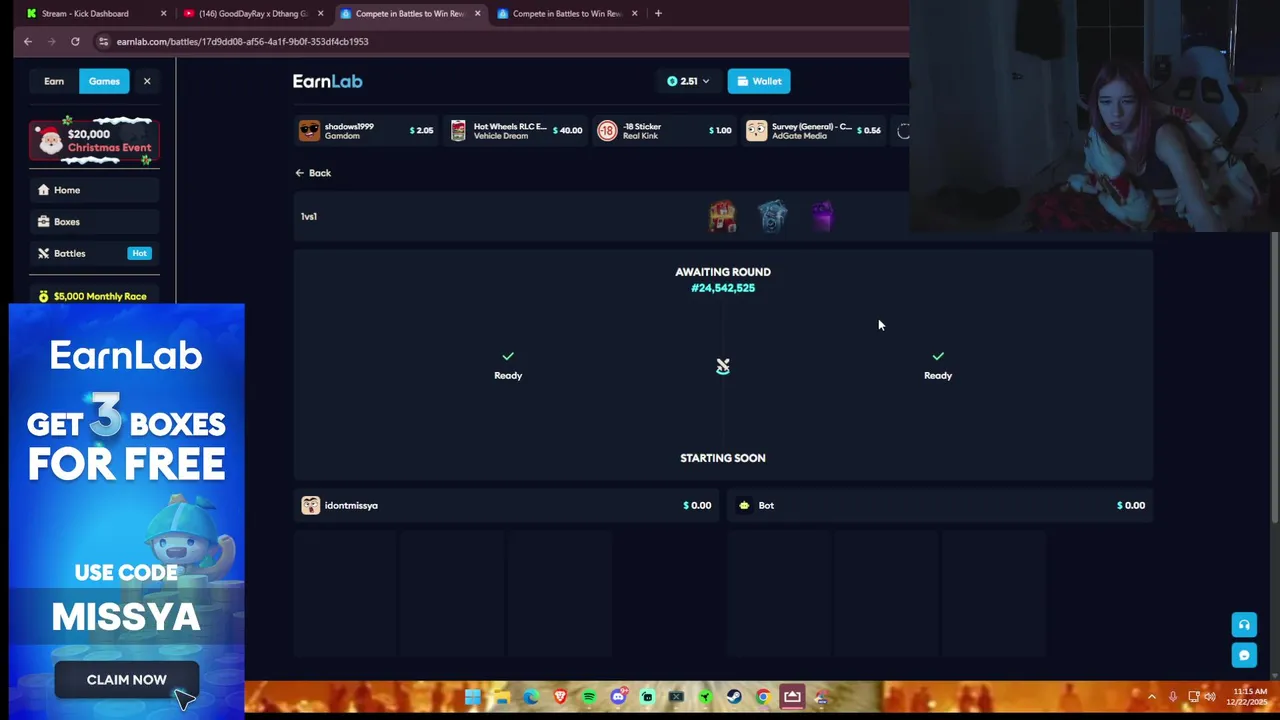The width and height of the screenshot is (1280, 720).
Task: Switch to the Games tab
Action: (104, 81)
